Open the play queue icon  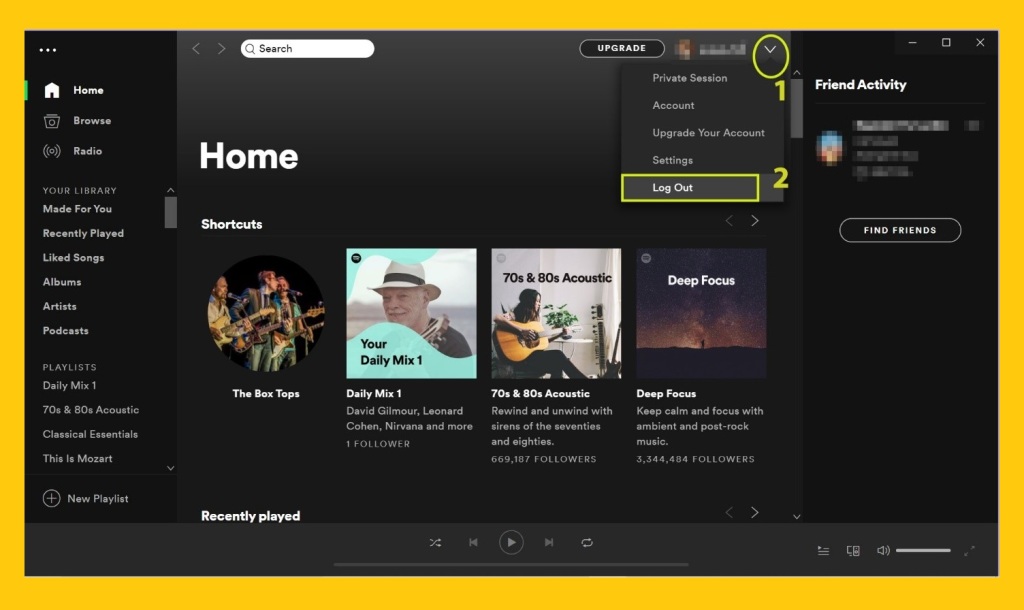pos(824,551)
